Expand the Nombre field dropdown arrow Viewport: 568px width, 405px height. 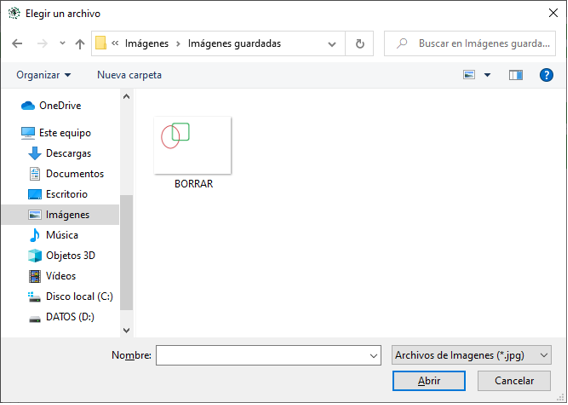point(373,356)
